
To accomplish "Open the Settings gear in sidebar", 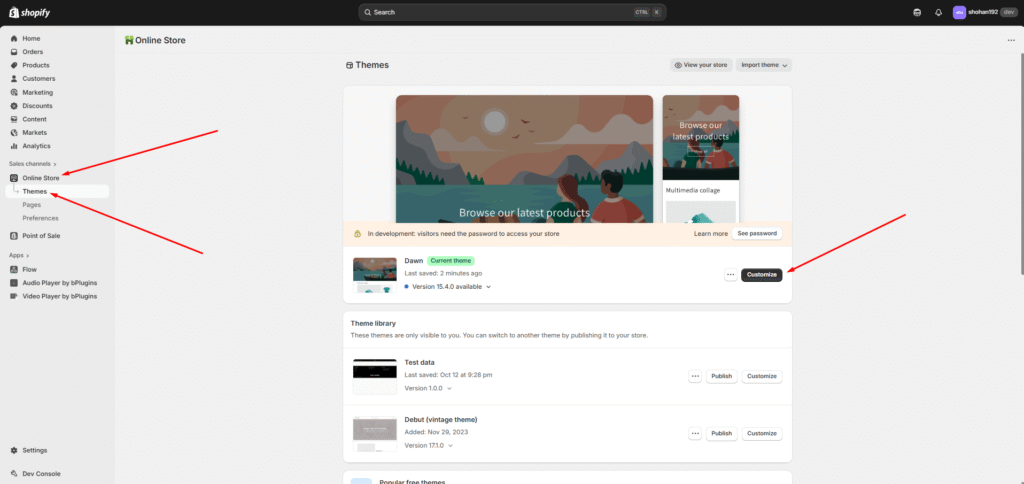I will point(14,450).
